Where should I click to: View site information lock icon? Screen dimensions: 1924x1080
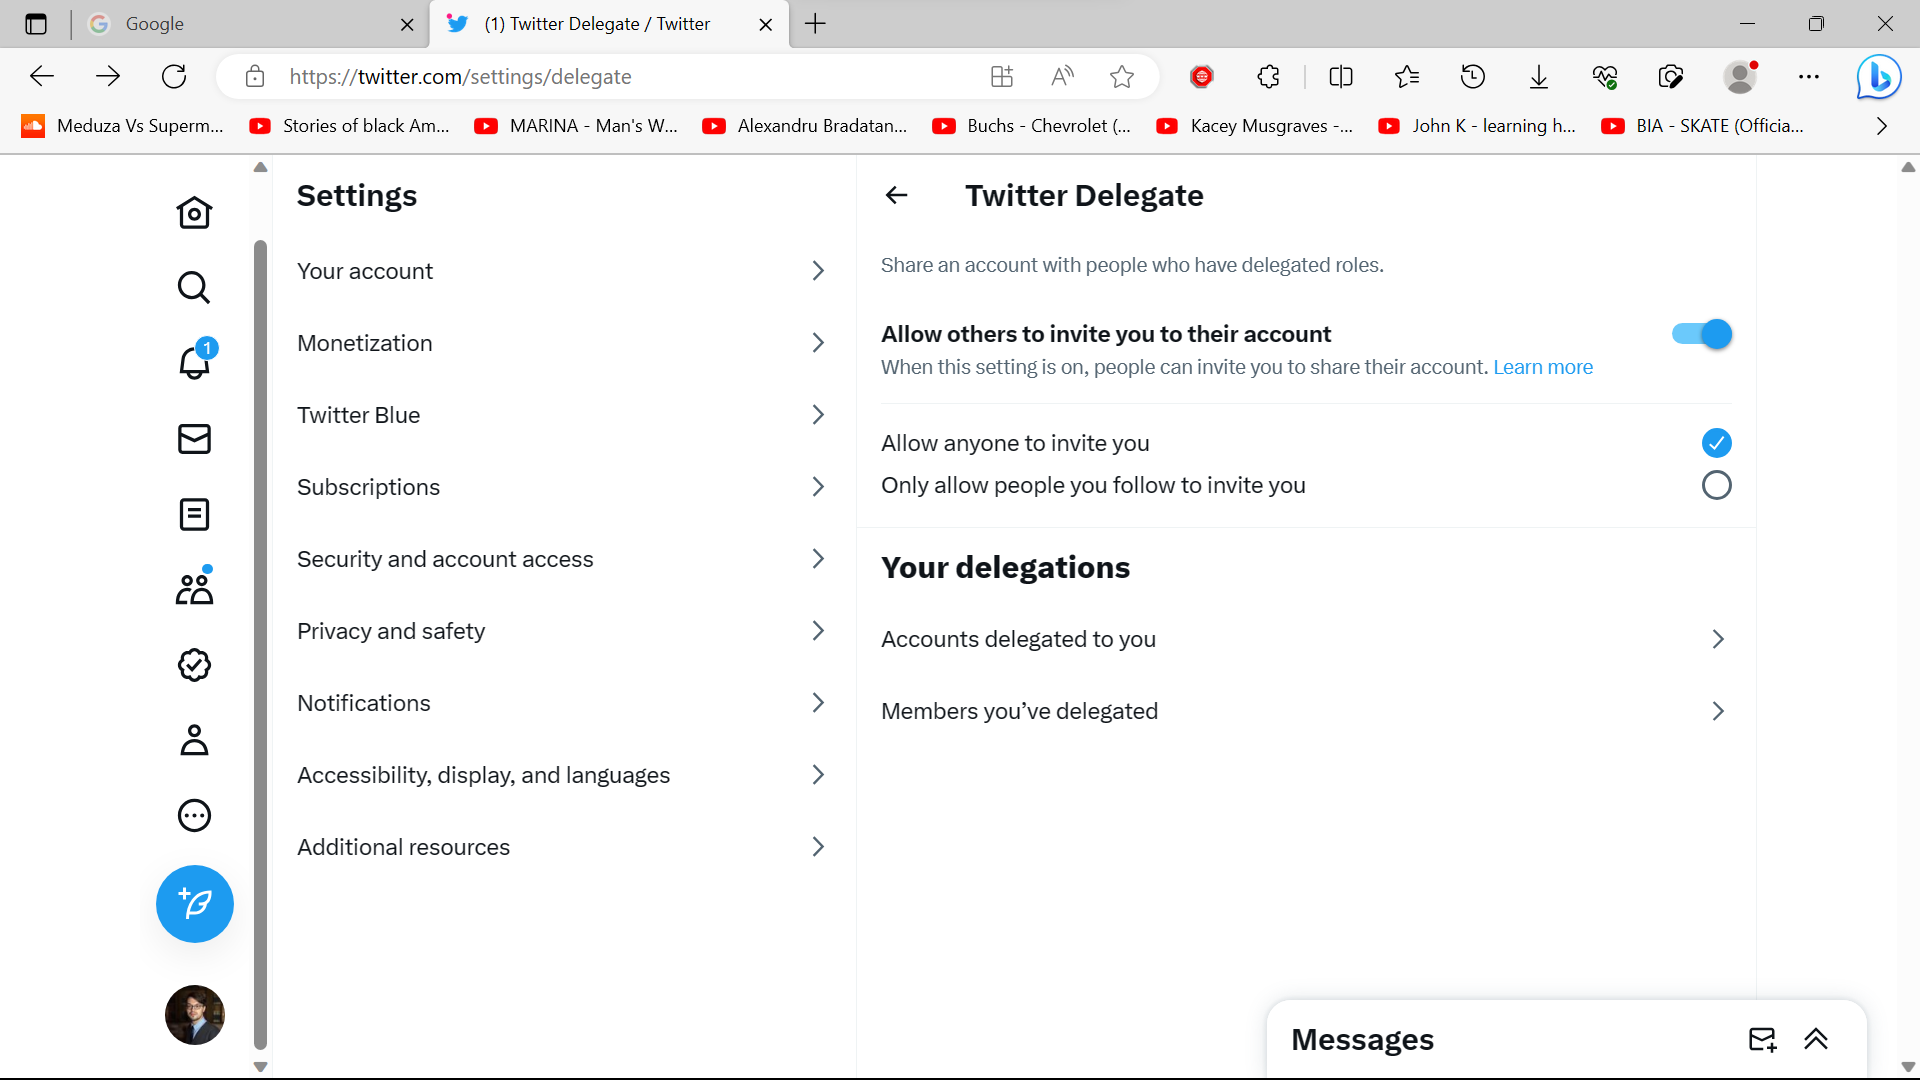click(x=255, y=77)
